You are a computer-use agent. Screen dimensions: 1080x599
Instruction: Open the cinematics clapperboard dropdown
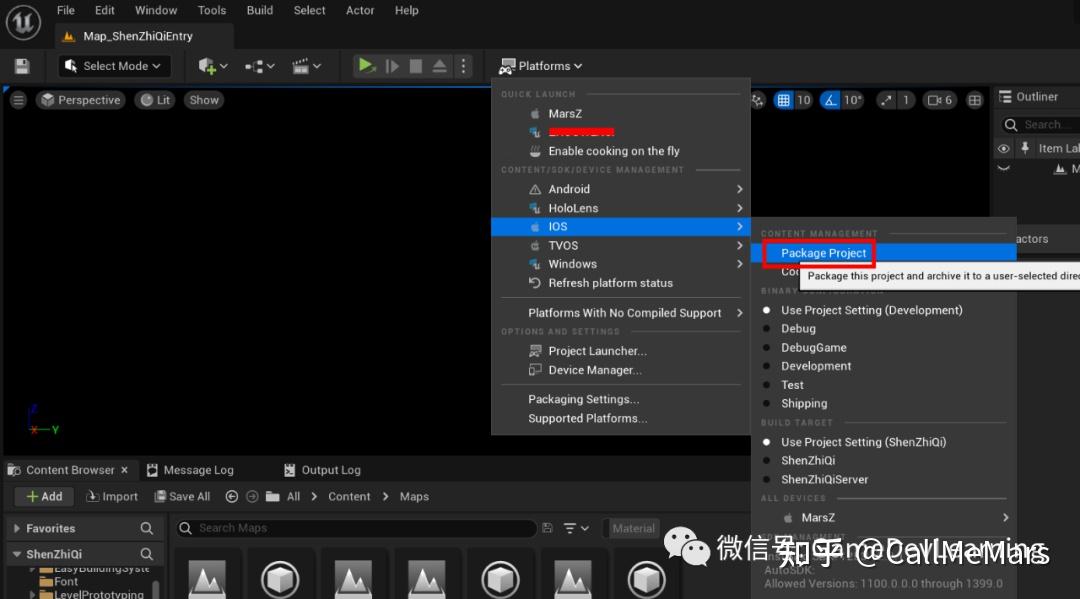(306, 66)
